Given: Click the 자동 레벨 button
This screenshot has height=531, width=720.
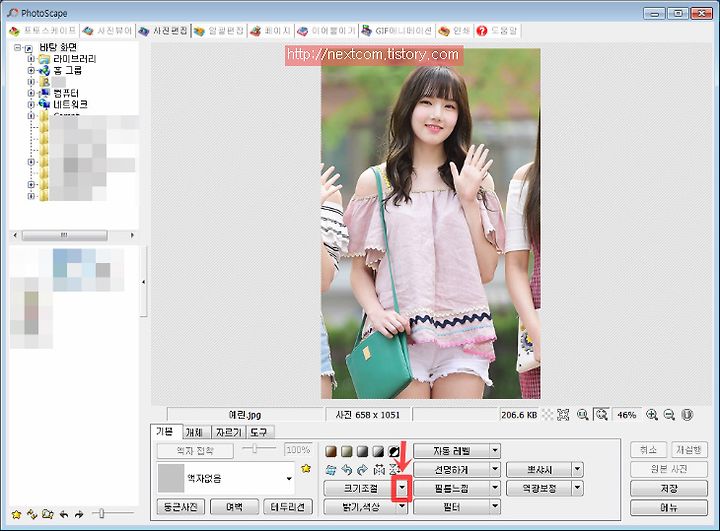Looking at the screenshot, I should [x=452, y=451].
